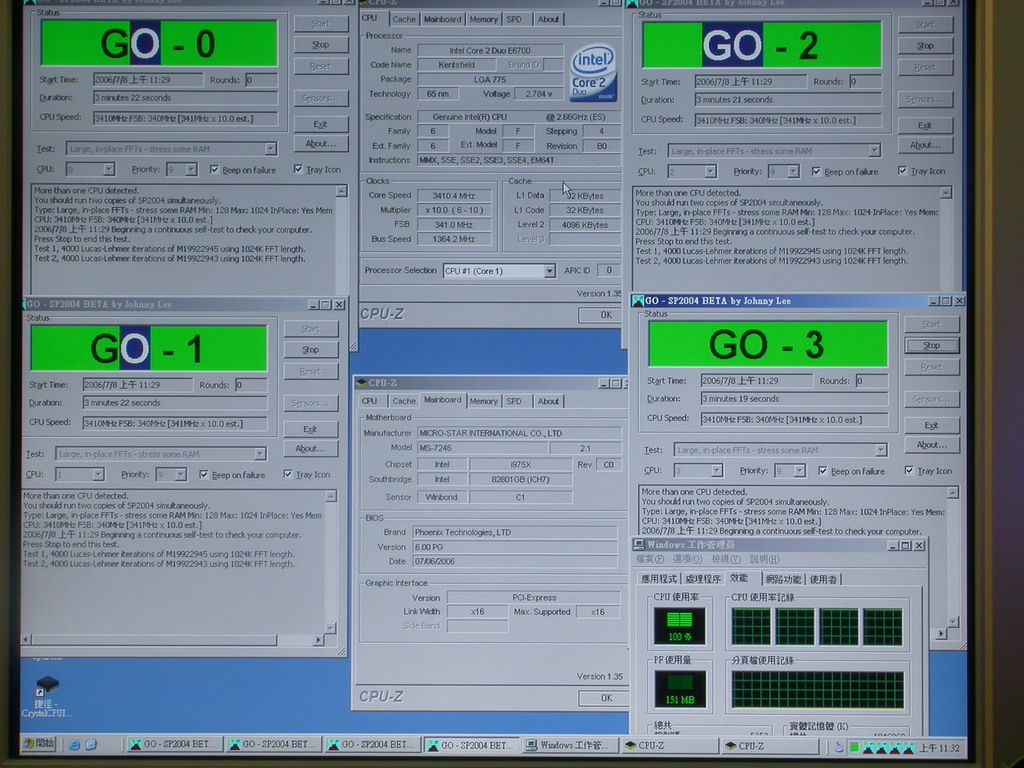Click the pressed GO - SP2004 taskbar button
The width and height of the screenshot is (1024, 768).
[x=472, y=745]
